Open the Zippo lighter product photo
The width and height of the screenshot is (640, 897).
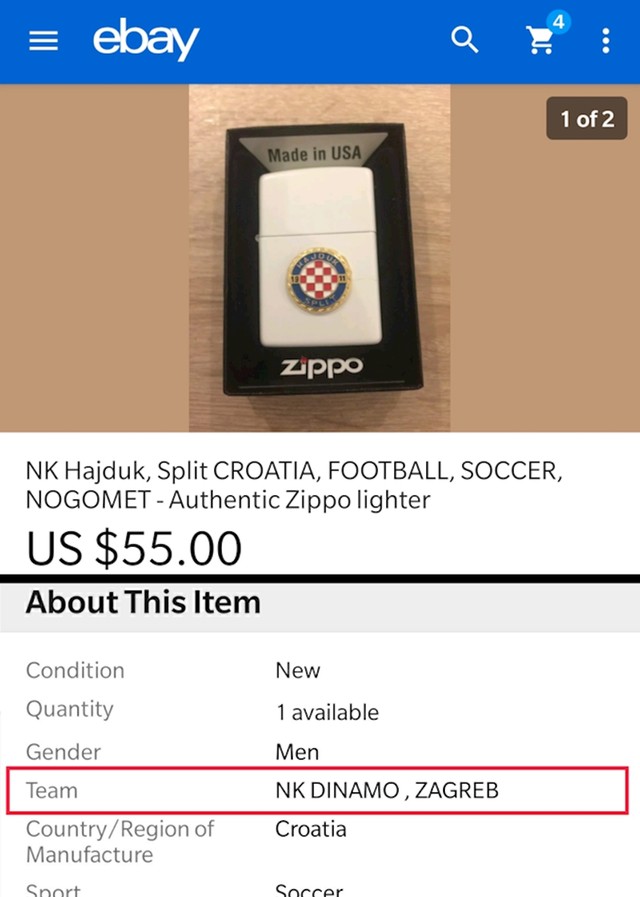[x=320, y=258]
